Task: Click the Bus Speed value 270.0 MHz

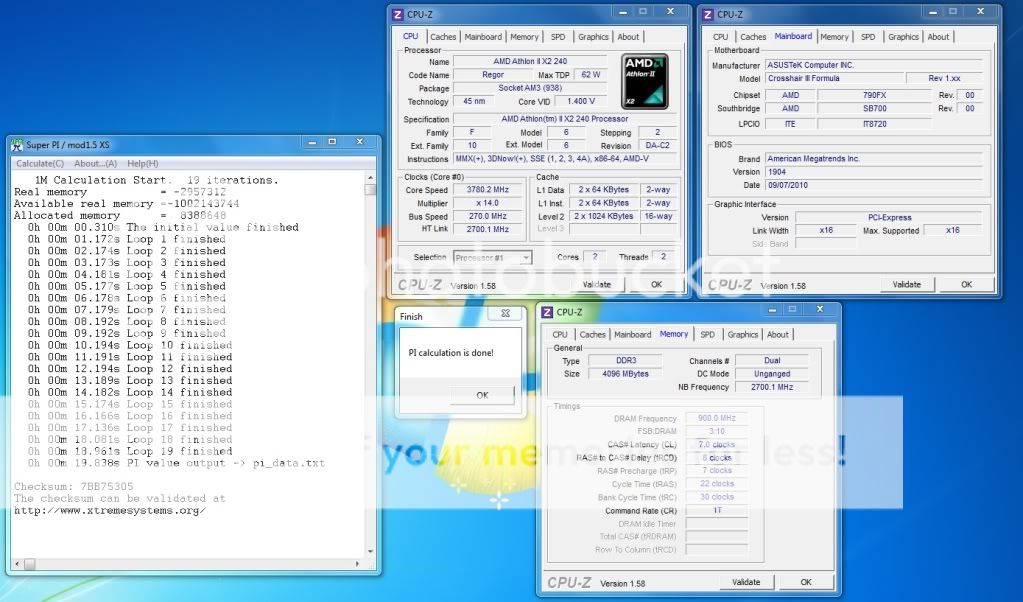Action: click(487, 217)
